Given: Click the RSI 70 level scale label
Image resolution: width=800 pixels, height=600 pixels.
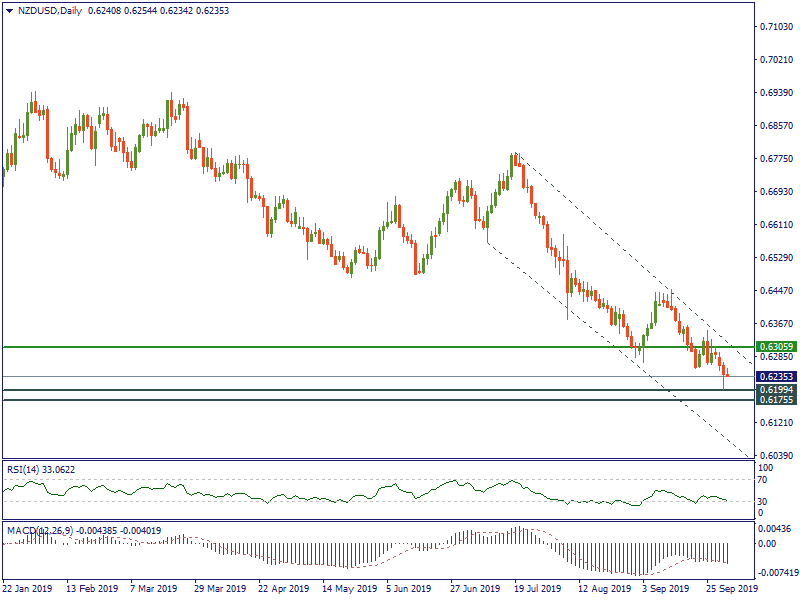Looking at the screenshot, I should point(765,480).
